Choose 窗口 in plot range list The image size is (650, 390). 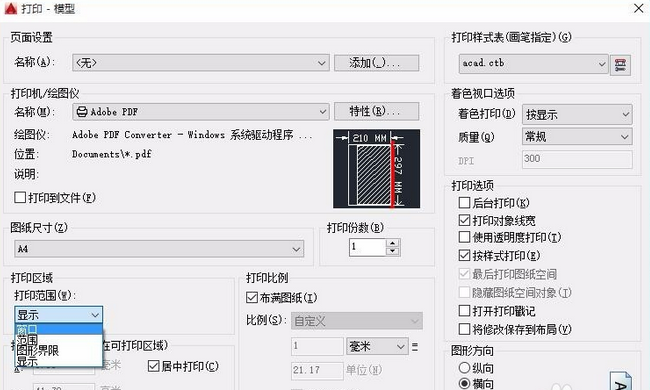pyautogui.click(x=58, y=329)
